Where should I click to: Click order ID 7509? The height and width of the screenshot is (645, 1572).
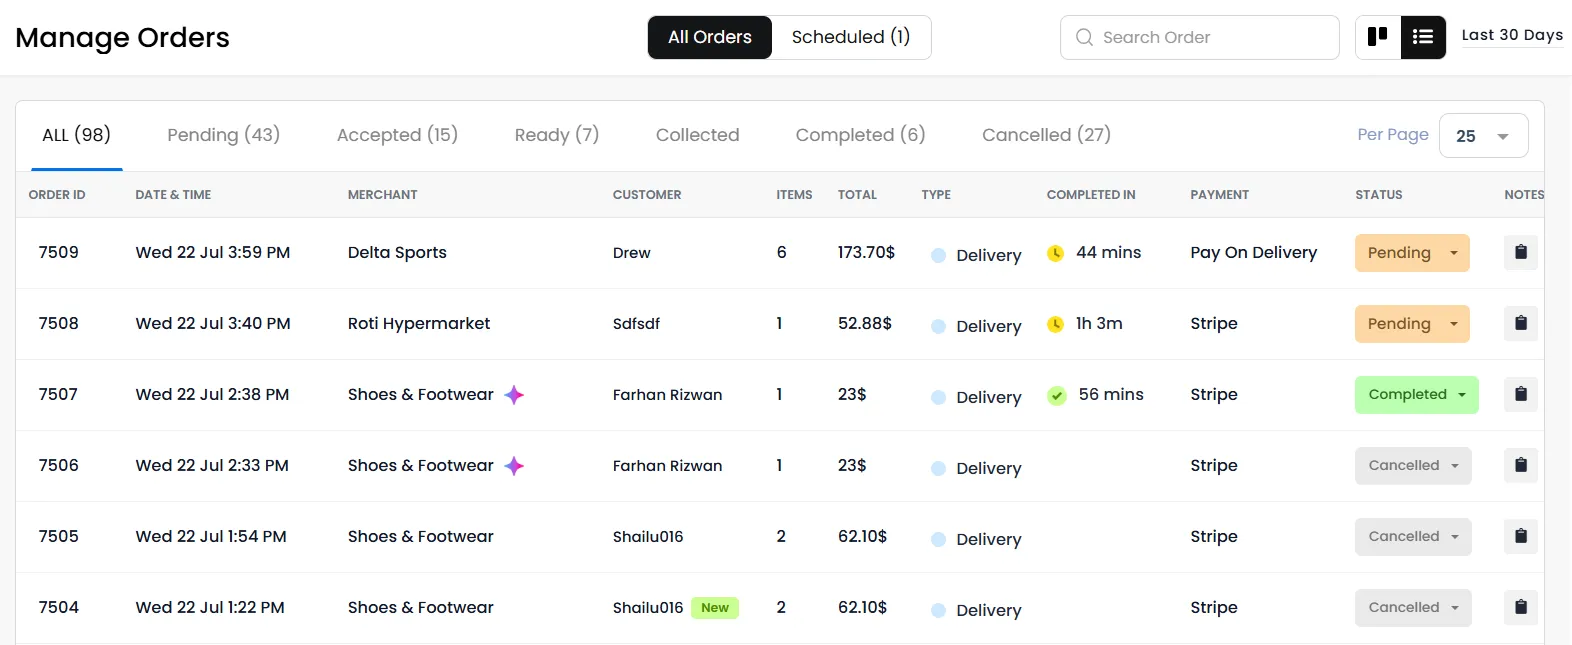[x=59, y=252]
